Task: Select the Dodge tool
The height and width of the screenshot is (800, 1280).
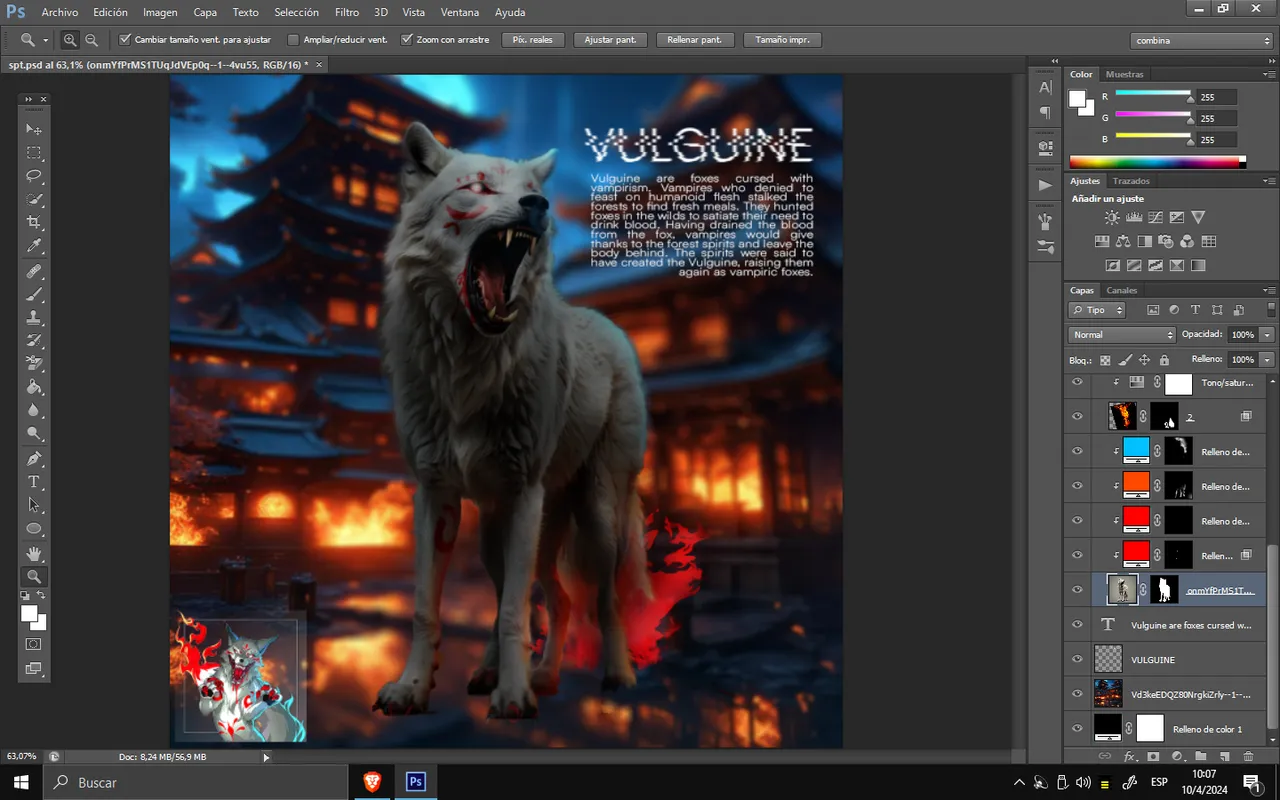Action: [34, 433]
